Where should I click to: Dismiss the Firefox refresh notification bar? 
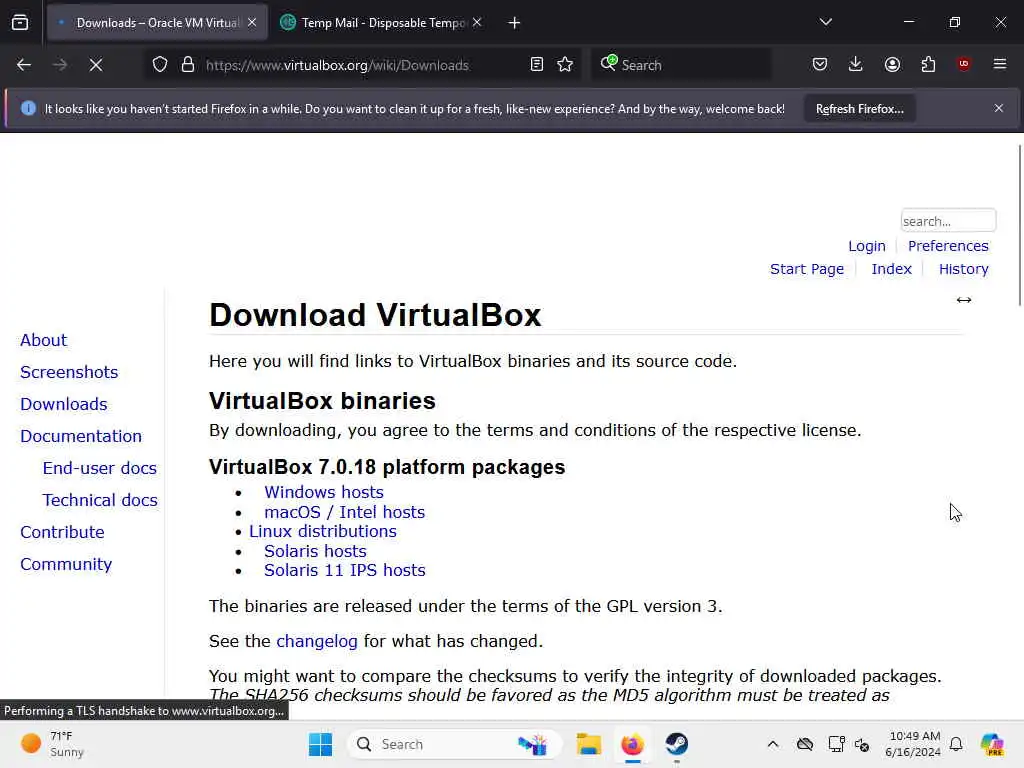[x=999, y=108]
